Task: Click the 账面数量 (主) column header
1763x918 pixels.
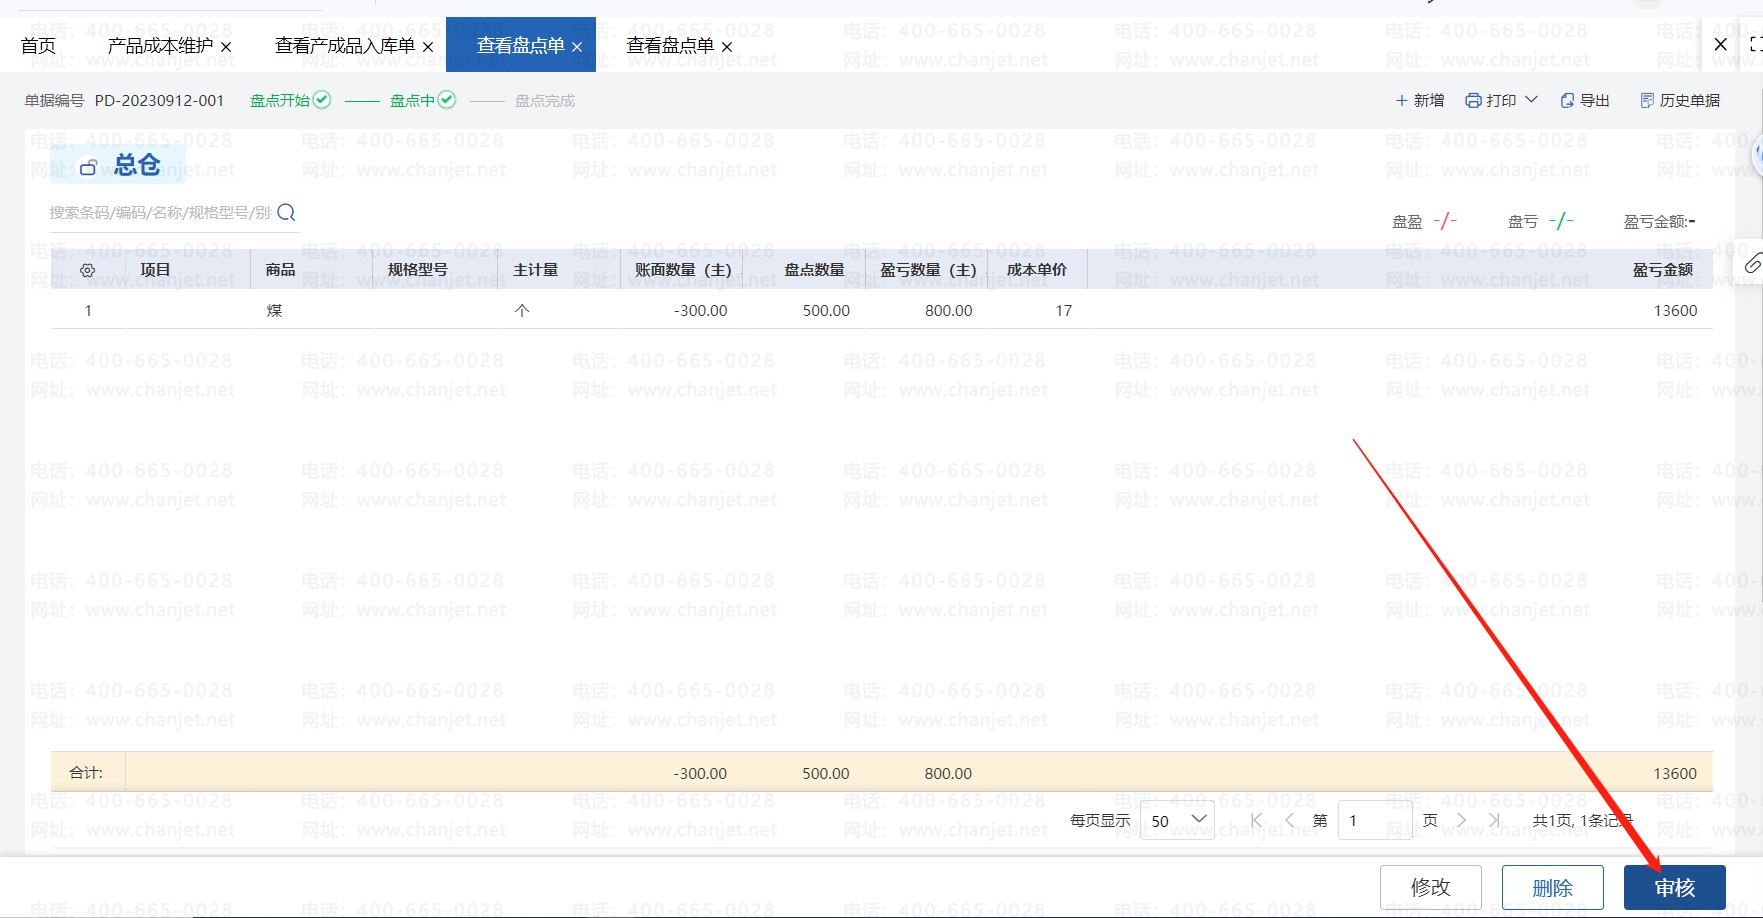Action: point(683,270)
